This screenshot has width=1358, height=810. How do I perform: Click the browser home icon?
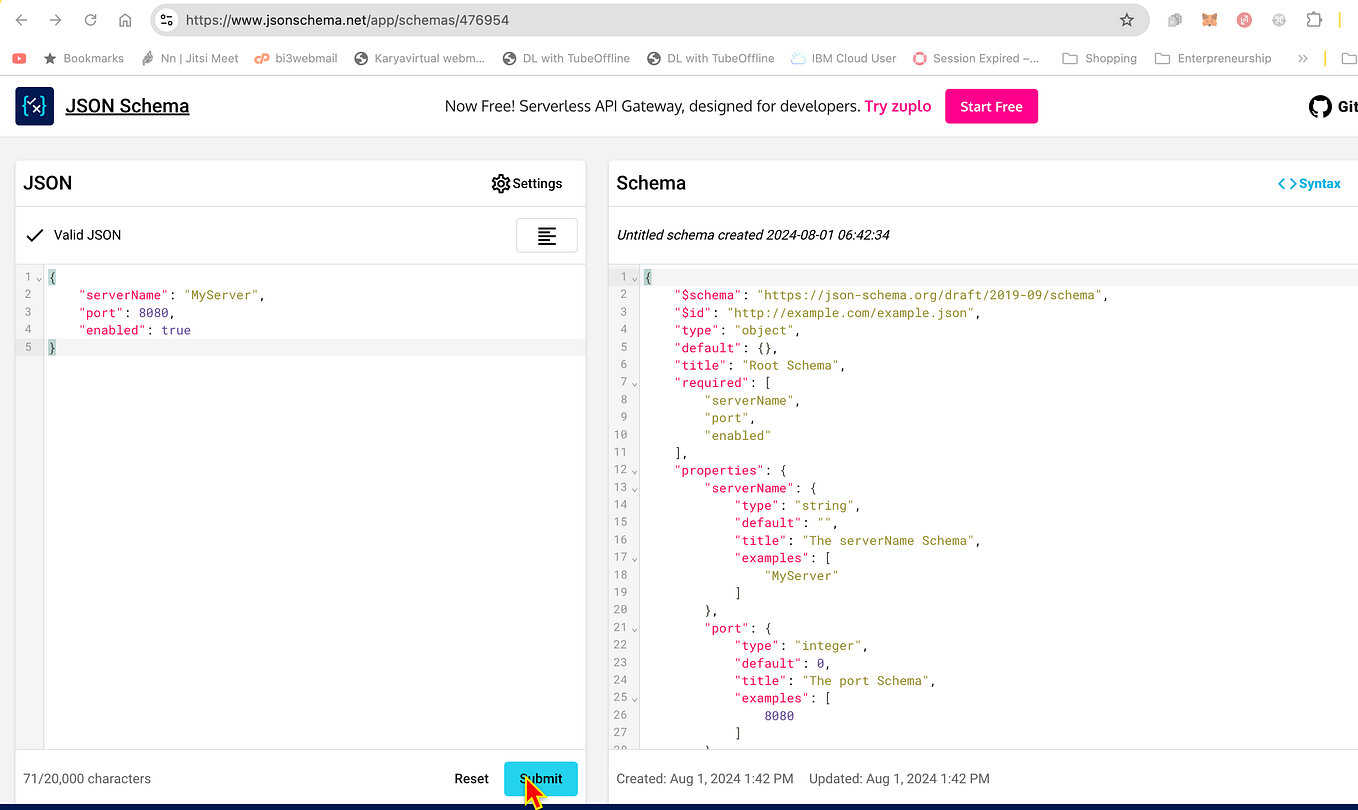(124, 19)
